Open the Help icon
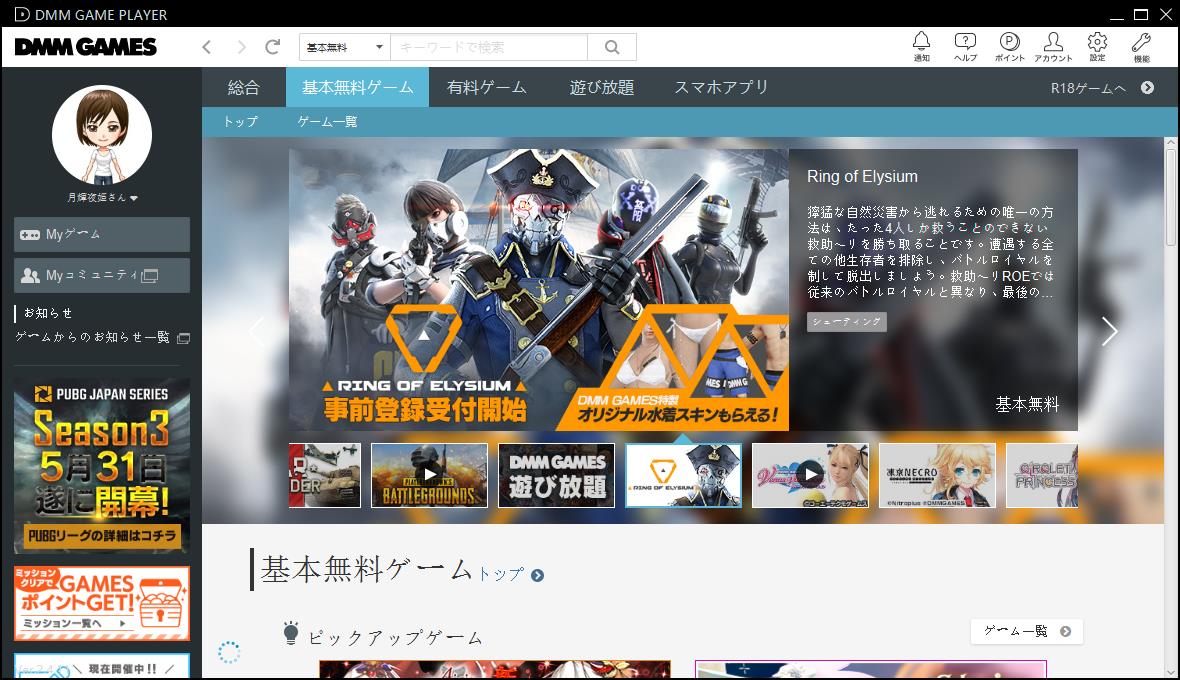 pos(965,47)
